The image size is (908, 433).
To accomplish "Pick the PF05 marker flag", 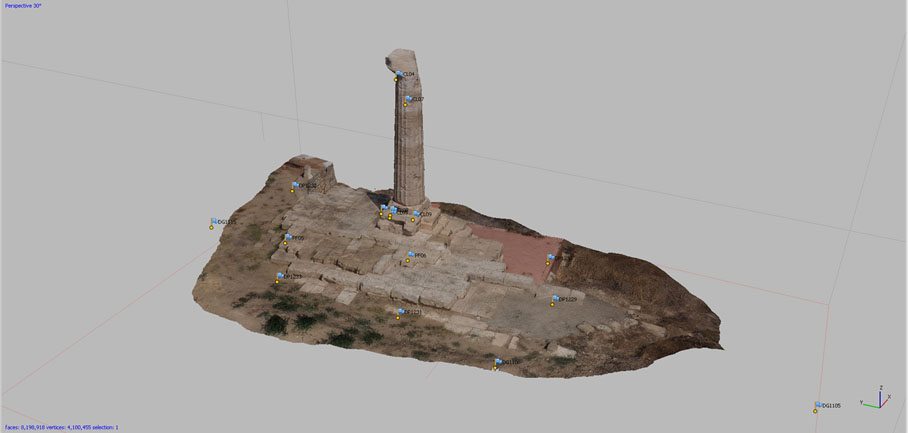I will pos(288,238).
